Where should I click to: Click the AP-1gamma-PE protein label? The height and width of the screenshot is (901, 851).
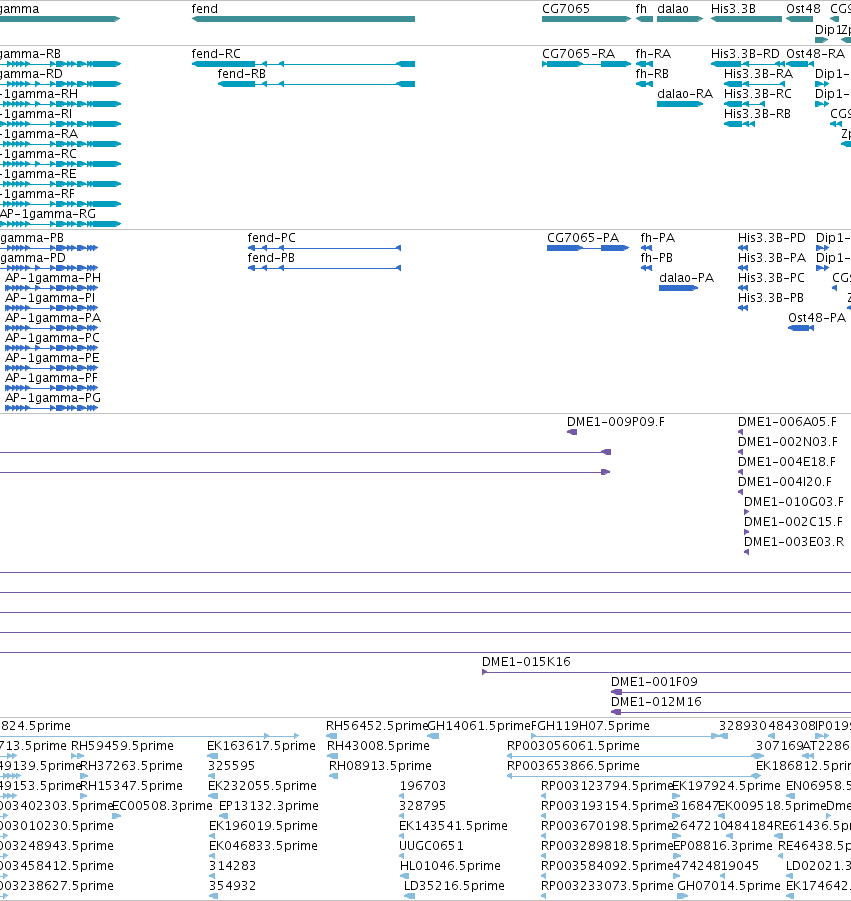pos(52,357)
